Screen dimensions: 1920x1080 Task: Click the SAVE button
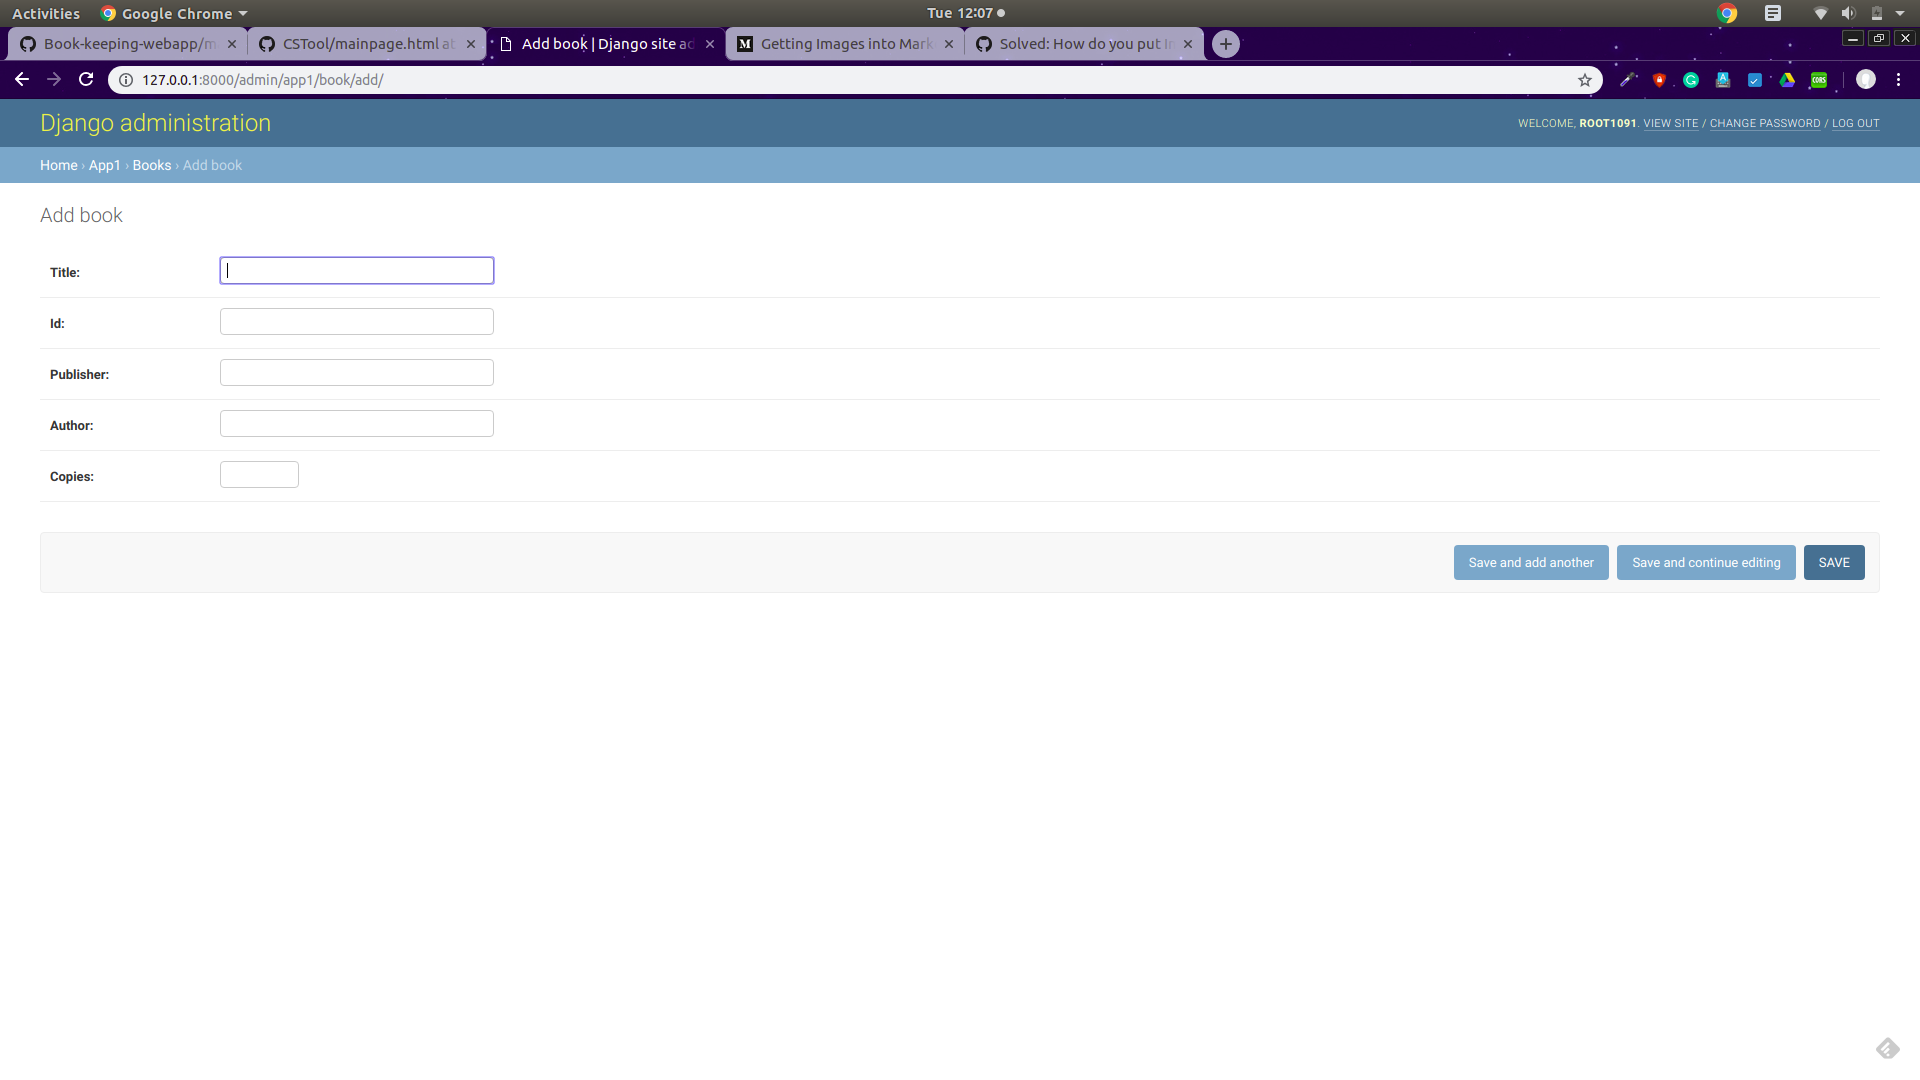pyautogui.click(x=1833, y=563)
